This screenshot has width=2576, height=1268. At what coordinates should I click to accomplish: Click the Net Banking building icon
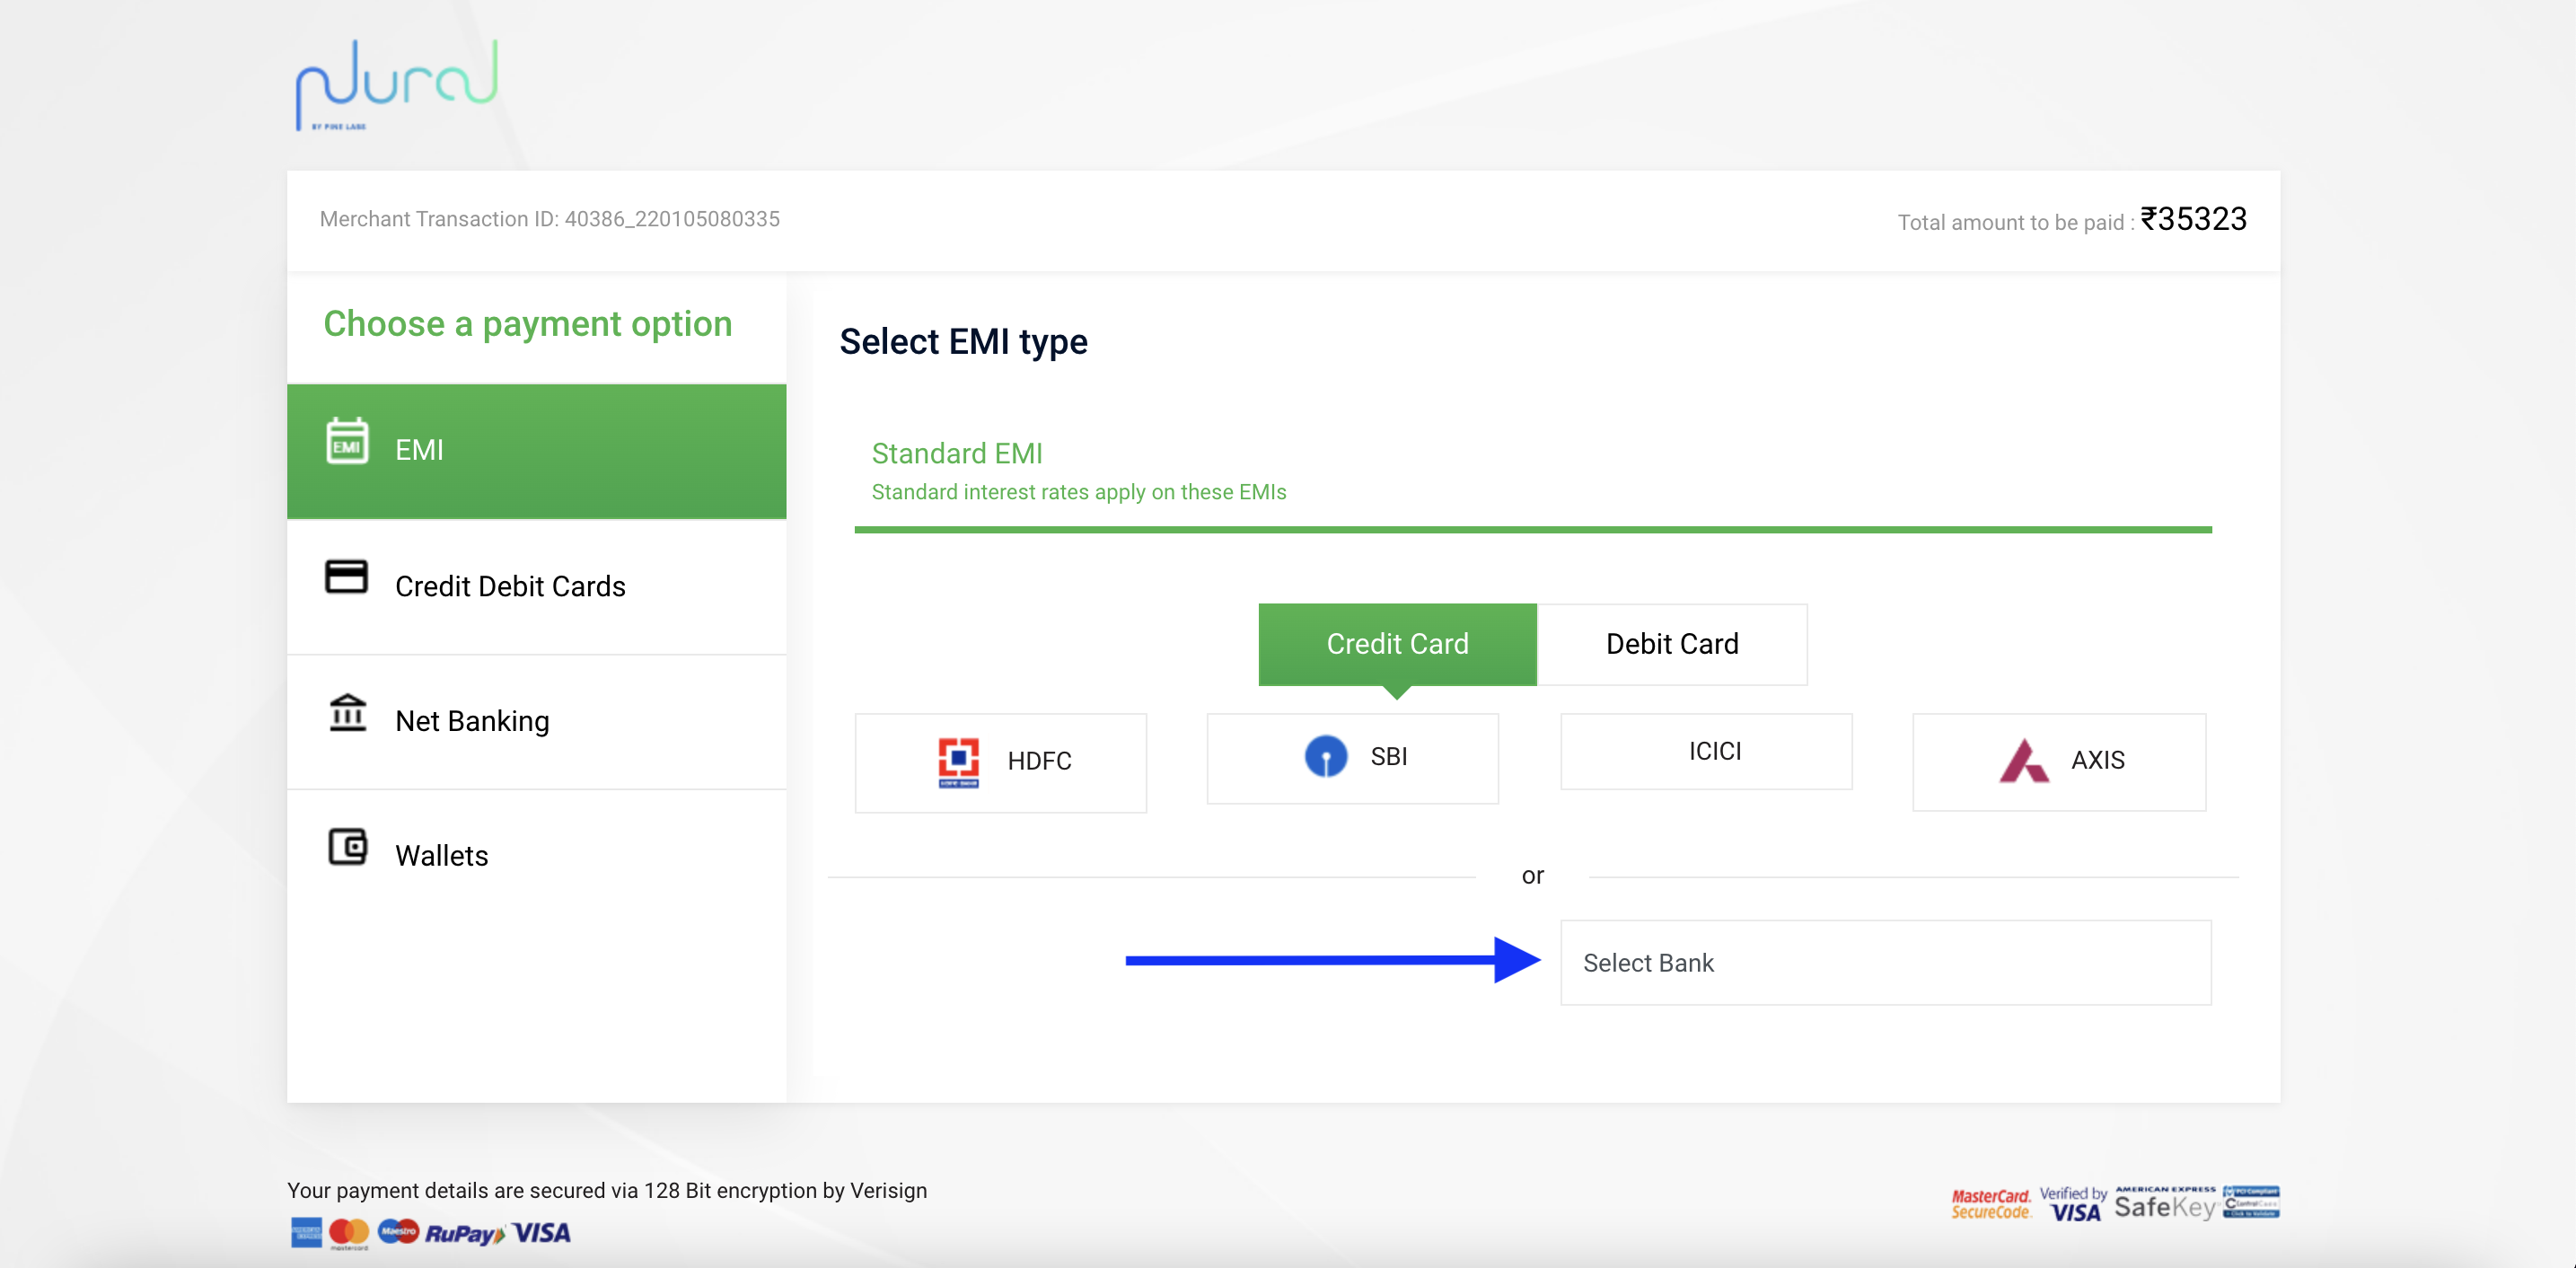(347, 713)
